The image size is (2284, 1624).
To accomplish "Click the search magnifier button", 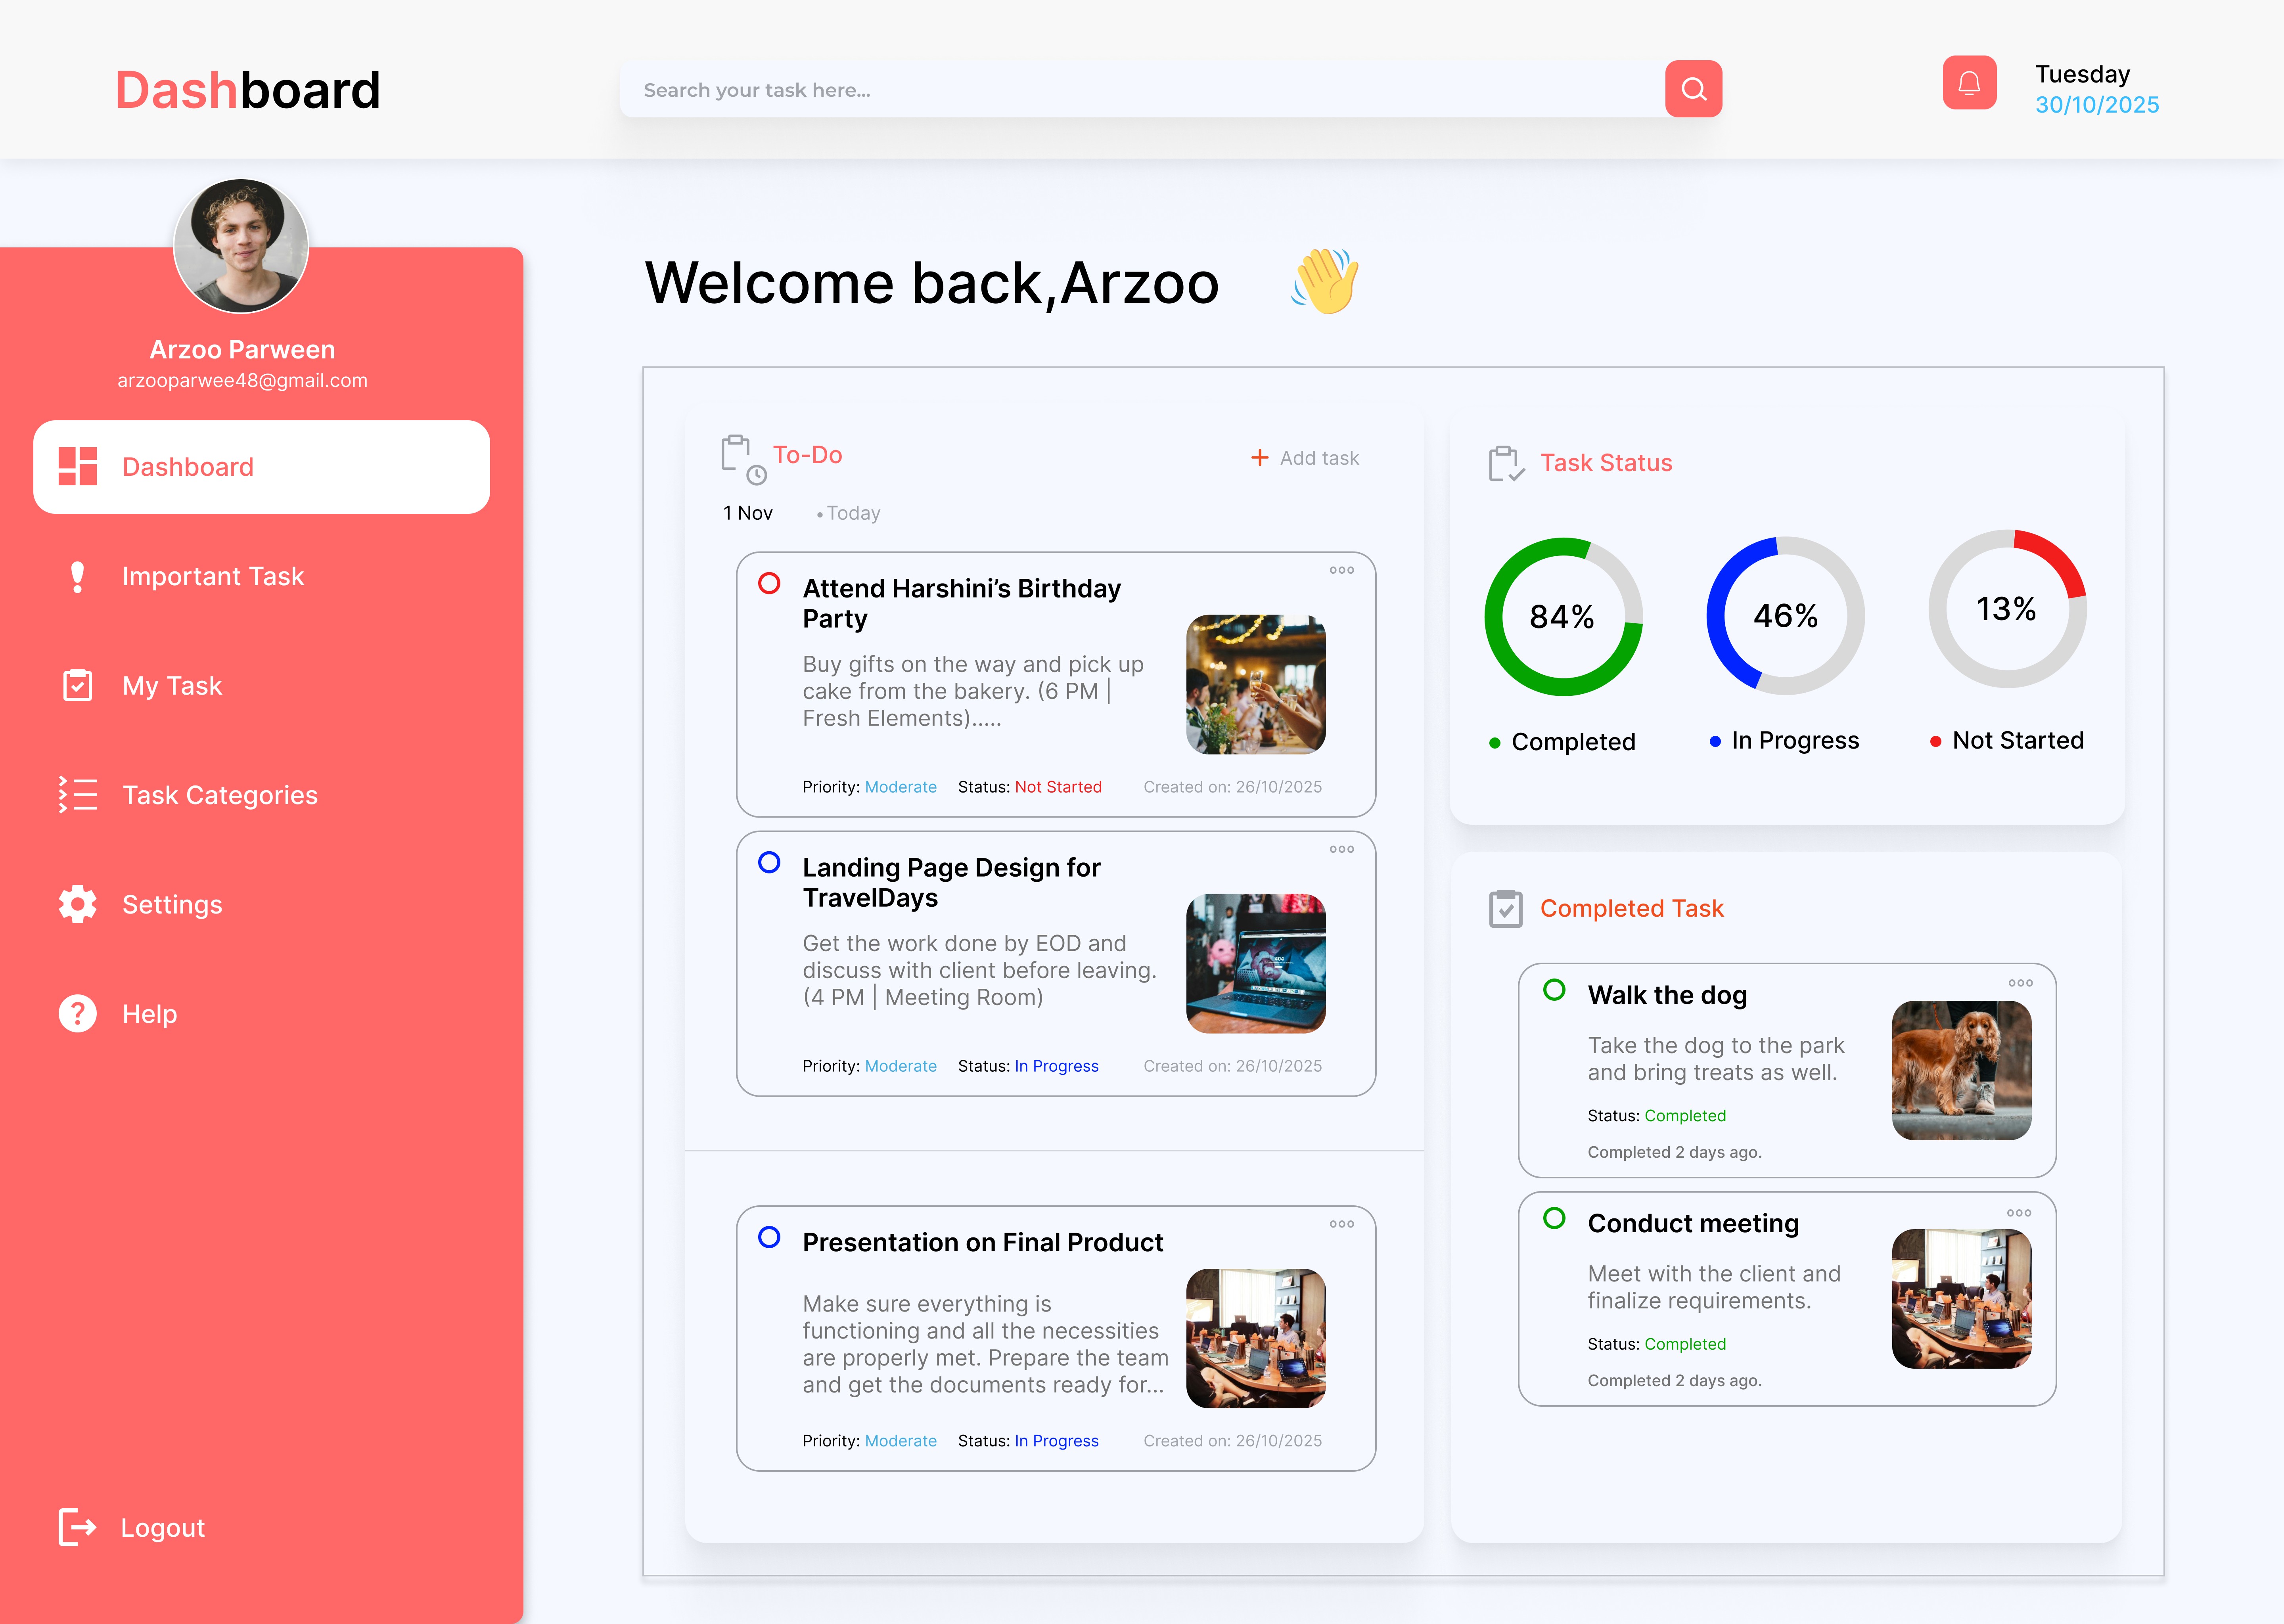I will (x=1693, y=89).
